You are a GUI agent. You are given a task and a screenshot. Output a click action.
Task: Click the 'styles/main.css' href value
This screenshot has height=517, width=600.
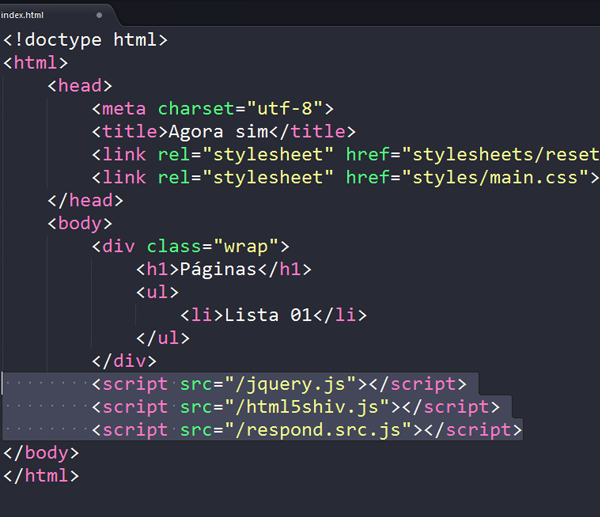tap(495, 178)
